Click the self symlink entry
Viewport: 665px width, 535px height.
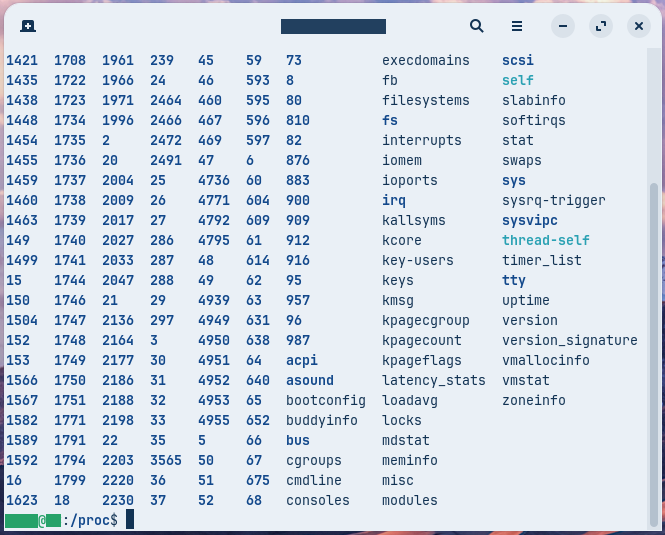click(518, 80)
